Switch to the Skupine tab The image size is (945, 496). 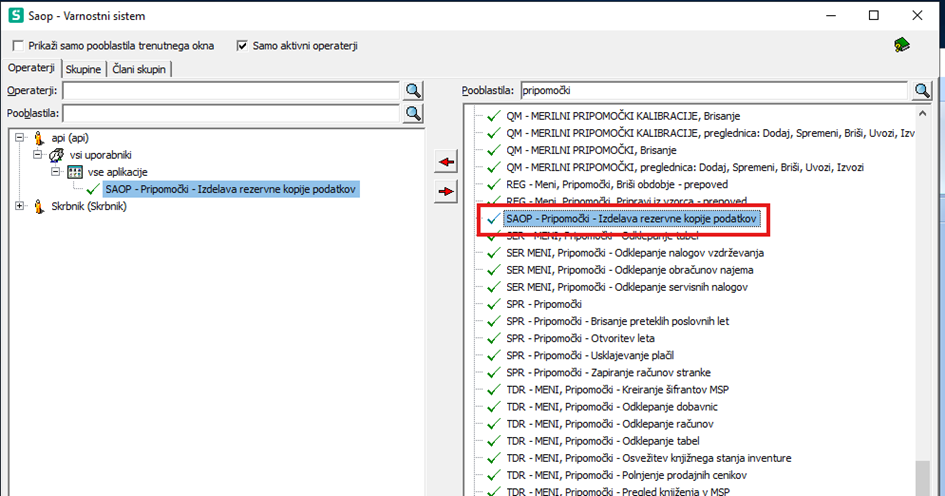(x=83, y=69)
